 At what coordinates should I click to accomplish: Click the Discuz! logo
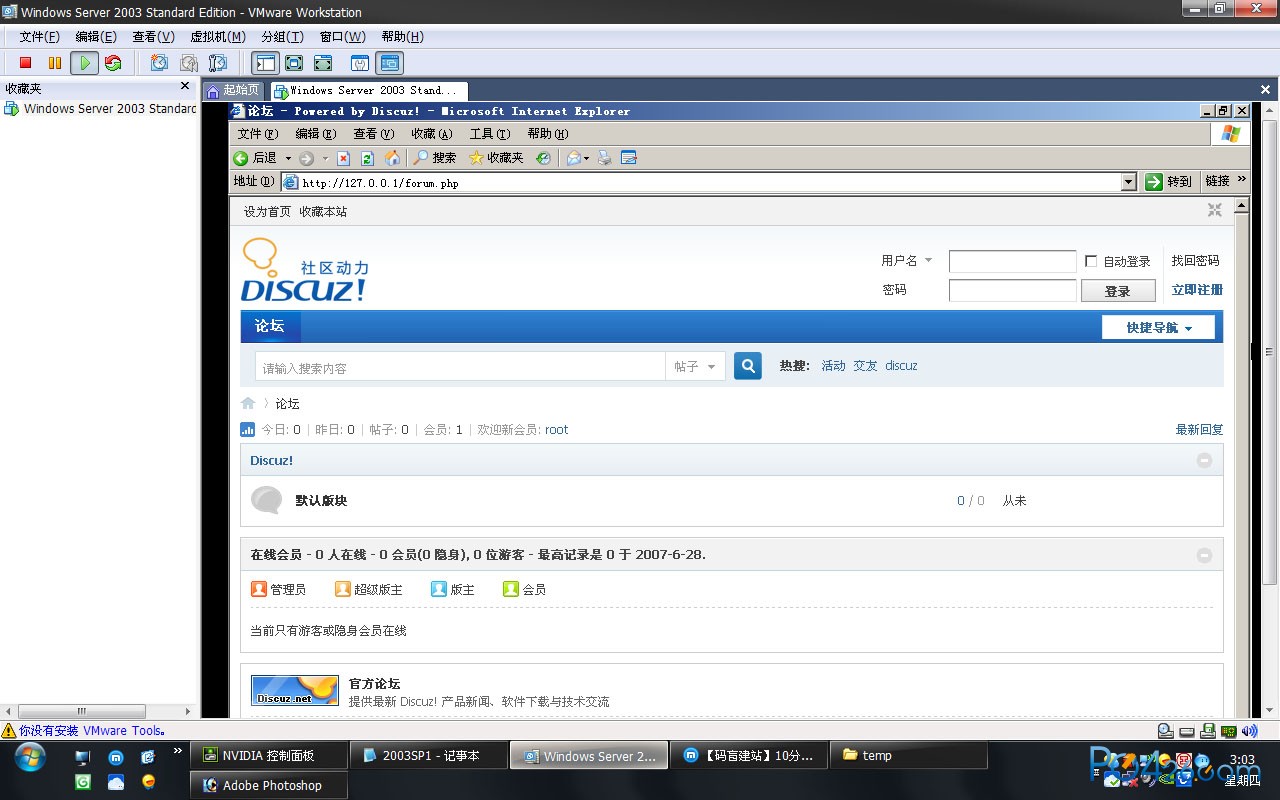coord(305,271)
